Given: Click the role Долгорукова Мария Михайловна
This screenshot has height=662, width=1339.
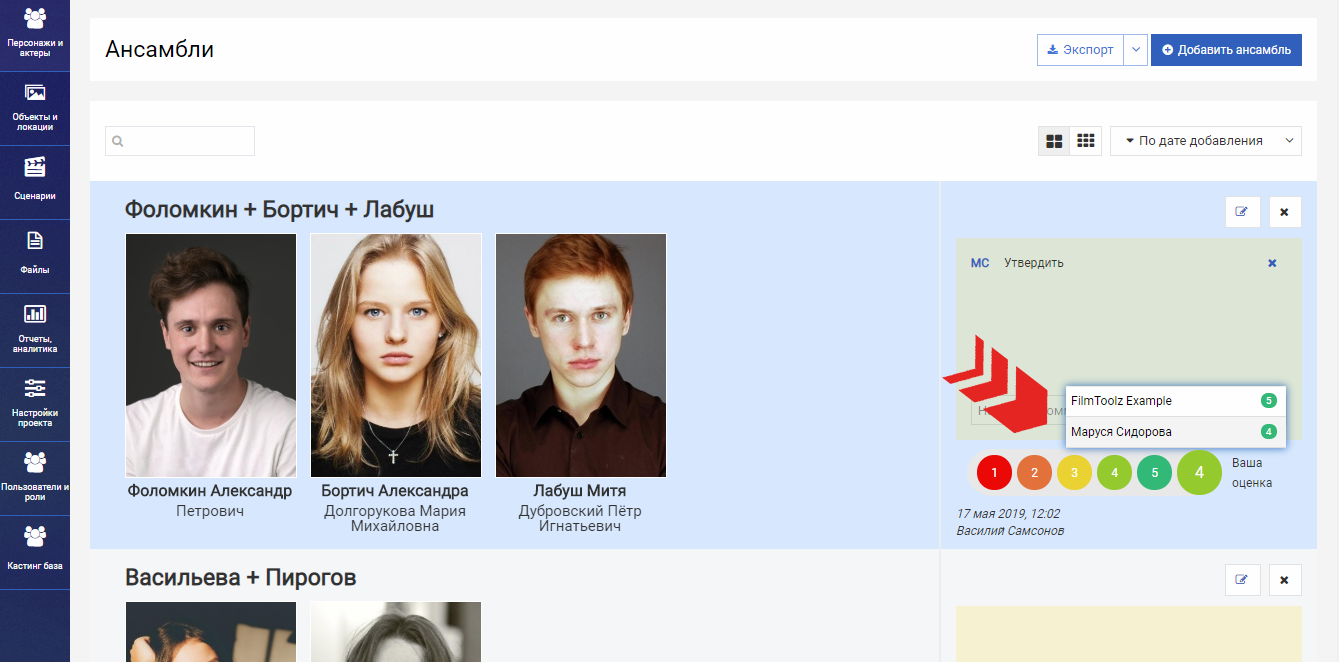Looking at the screenshot, I should point(395,518).
